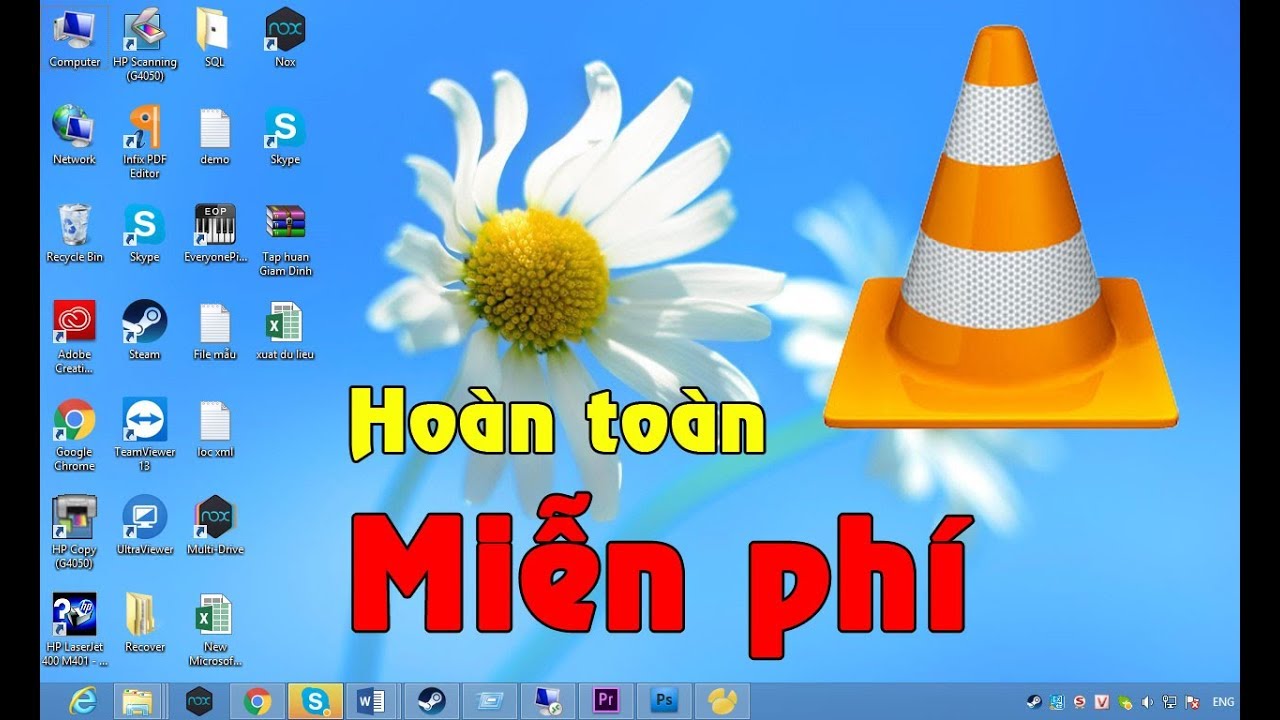Open the volume speaker tray icon
This screenshot has width=1280, height=720.
[x=1147, y=702]
